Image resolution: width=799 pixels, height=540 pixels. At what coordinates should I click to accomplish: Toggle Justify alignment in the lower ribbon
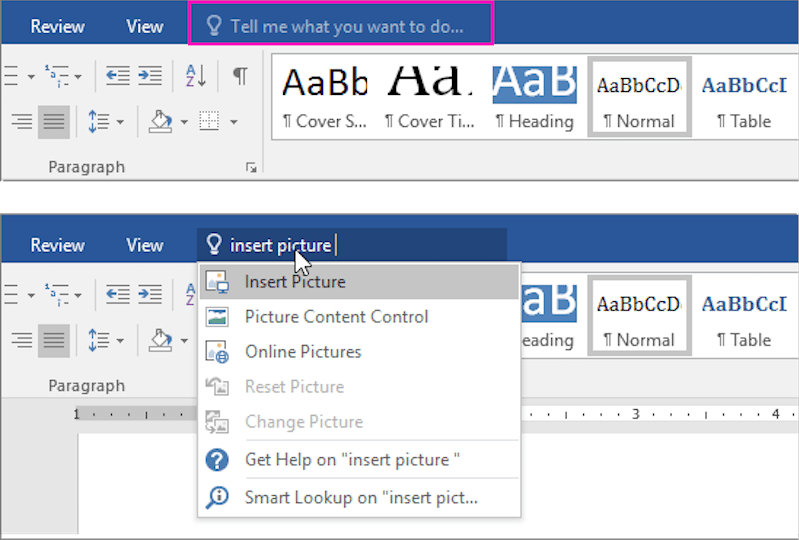point(54,341)
